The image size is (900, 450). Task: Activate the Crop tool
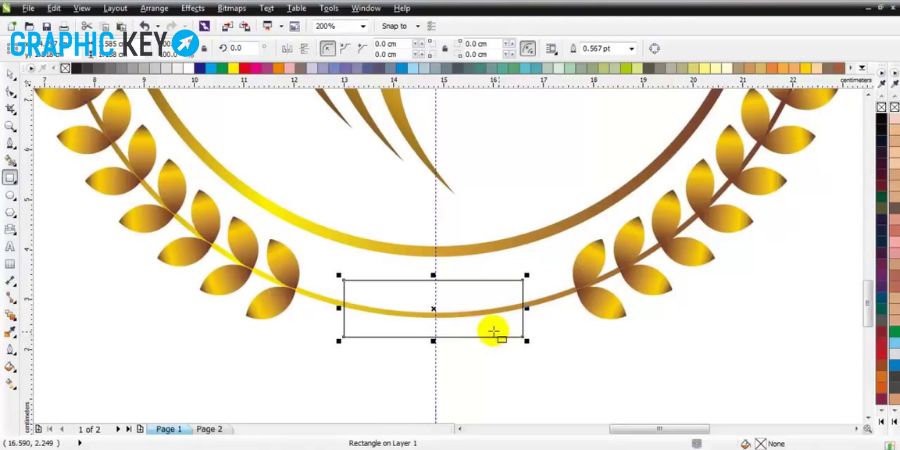point(10,109)
